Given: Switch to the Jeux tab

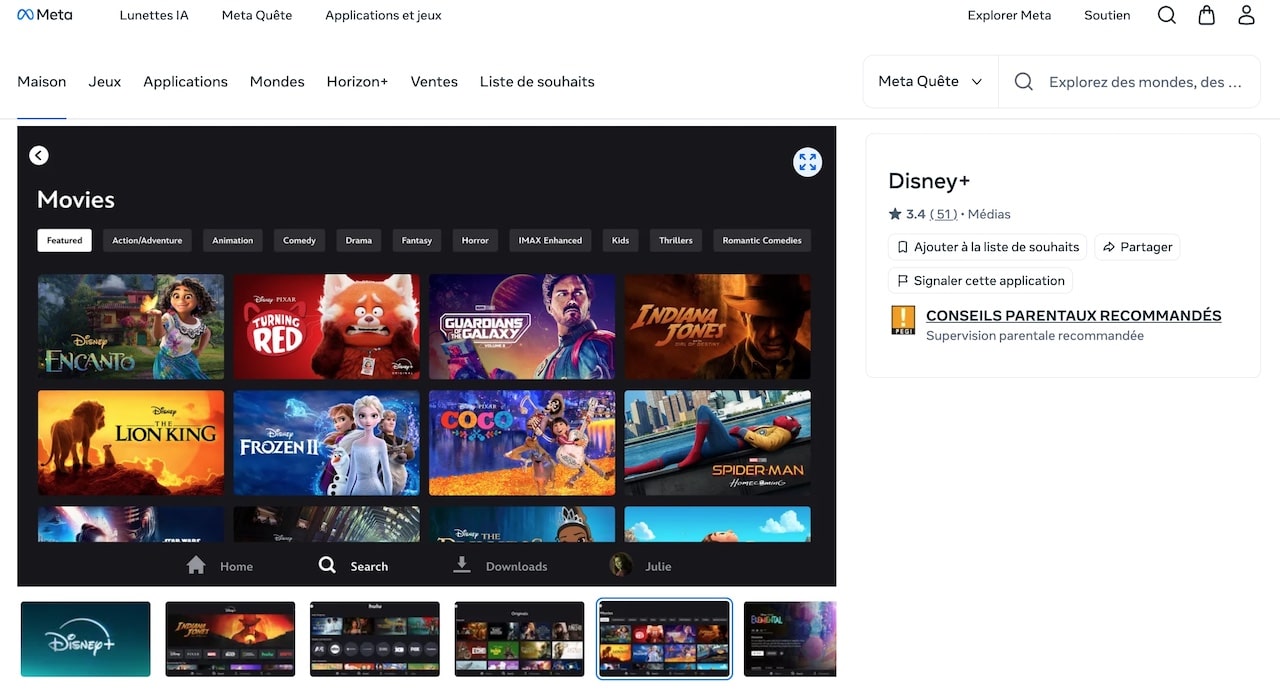Looking at the screenshot, I should click(105, 82).
